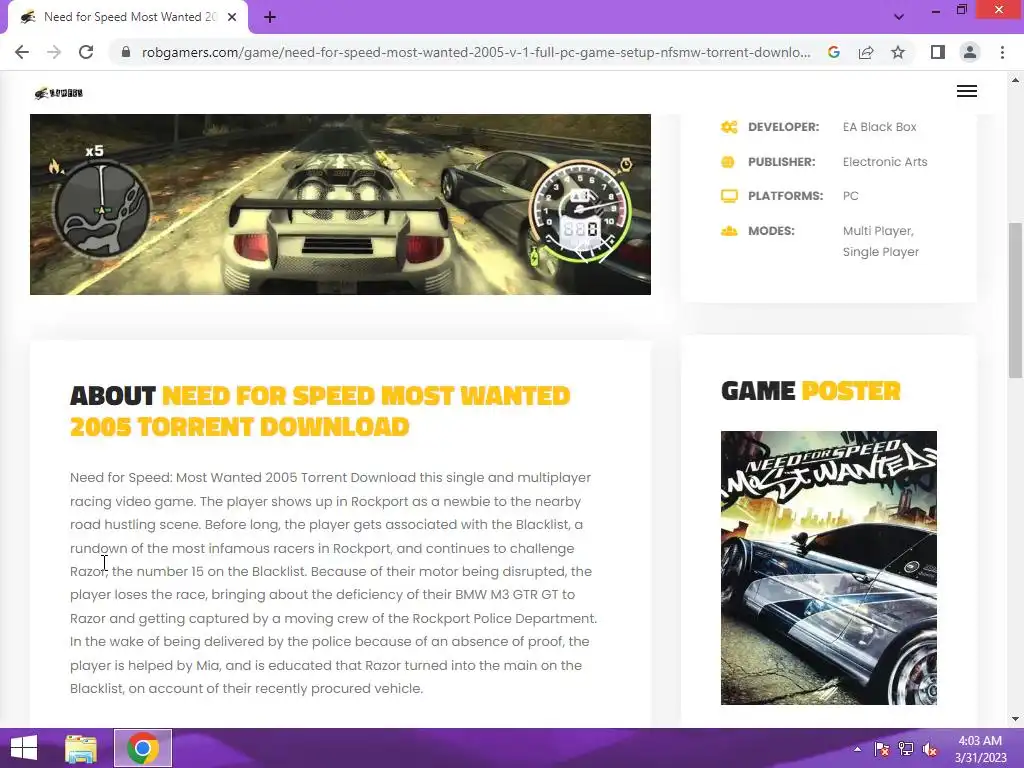The width and height of the screenshot is (1024, 768).
Task: Reload the current page
Action: 86,52
